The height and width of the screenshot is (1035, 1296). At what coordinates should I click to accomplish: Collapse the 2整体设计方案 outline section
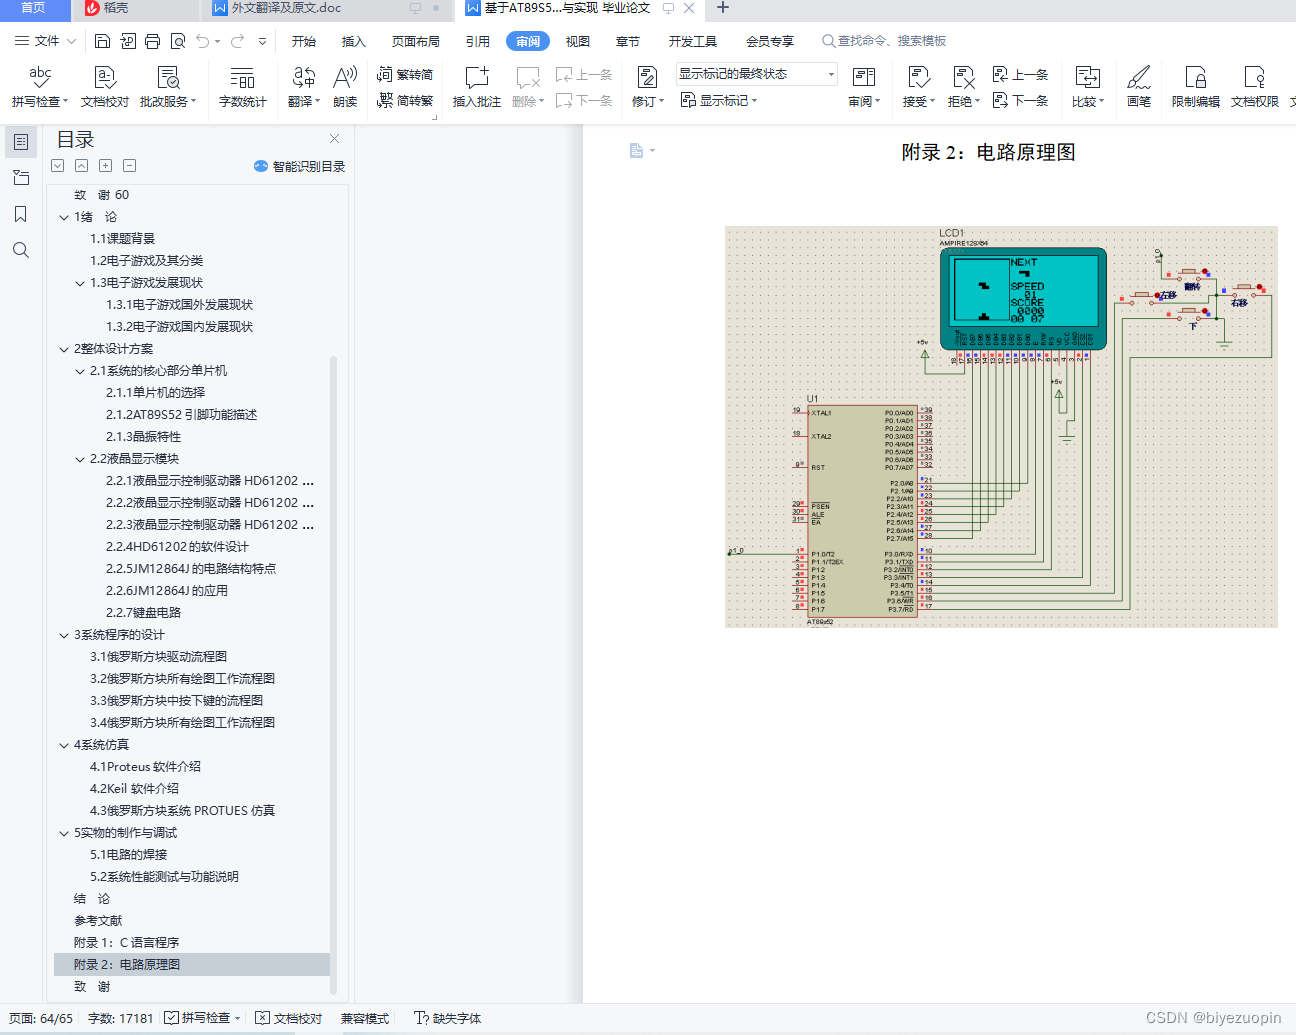pos(63,348)
